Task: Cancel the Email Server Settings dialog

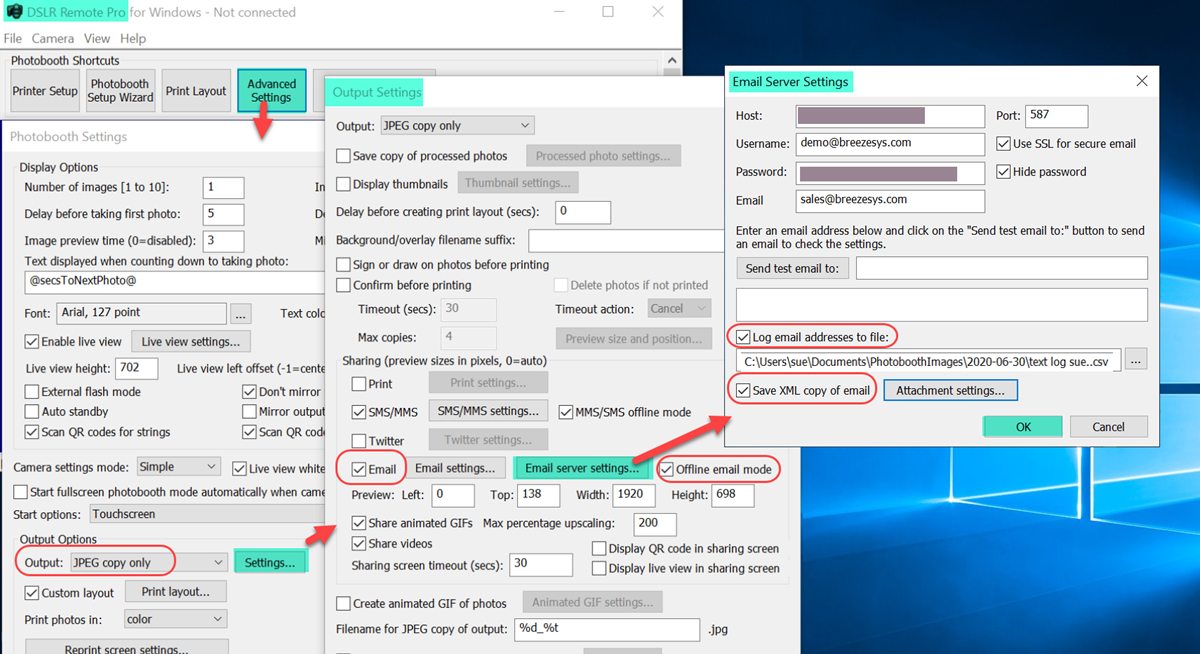Action: [1108, 427]
